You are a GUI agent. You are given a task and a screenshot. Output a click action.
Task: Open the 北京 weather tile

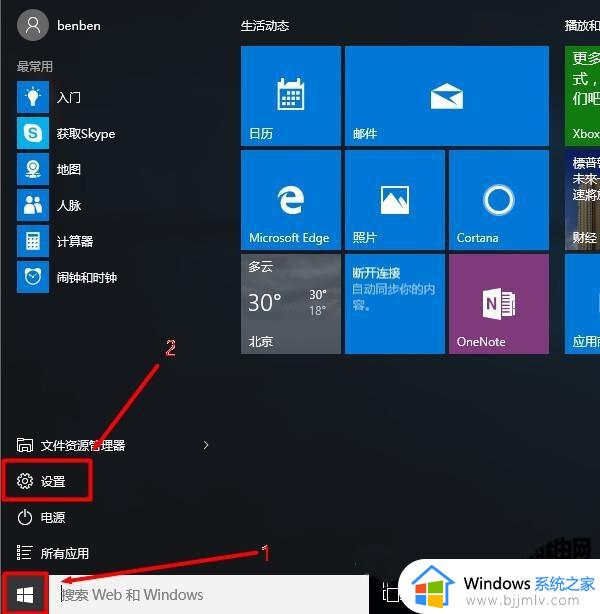coord(291,304)
